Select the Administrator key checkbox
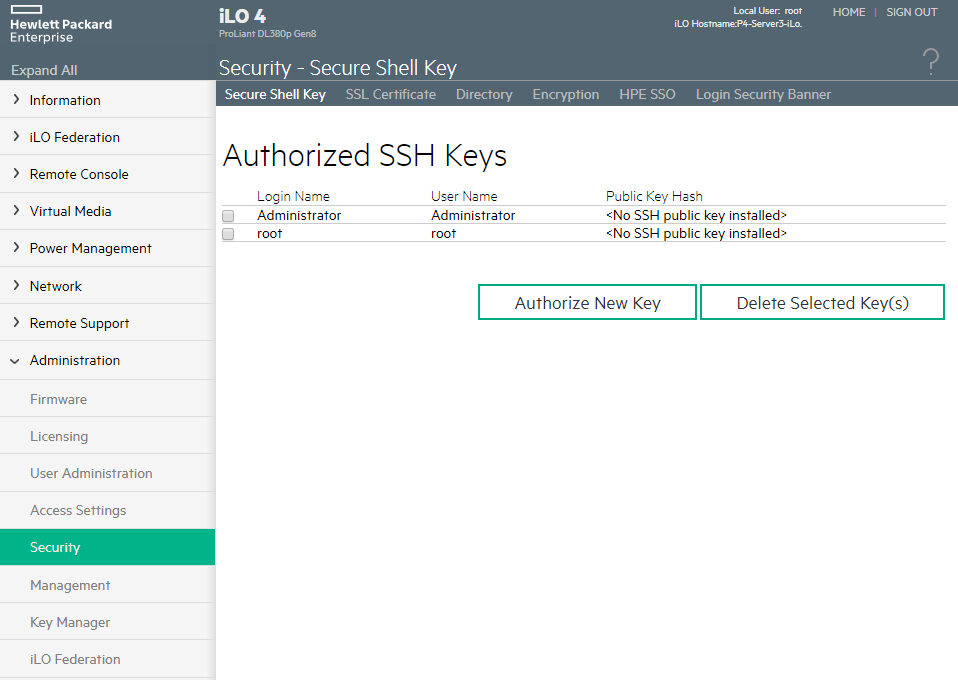Viewport: 958px width, 680px height. (228, 216)
